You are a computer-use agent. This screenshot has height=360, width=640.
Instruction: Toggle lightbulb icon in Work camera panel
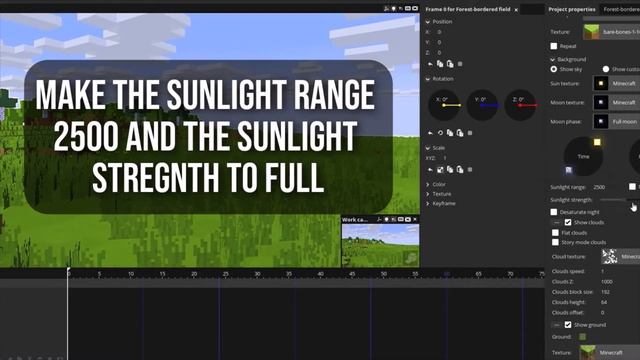(387, 220)
